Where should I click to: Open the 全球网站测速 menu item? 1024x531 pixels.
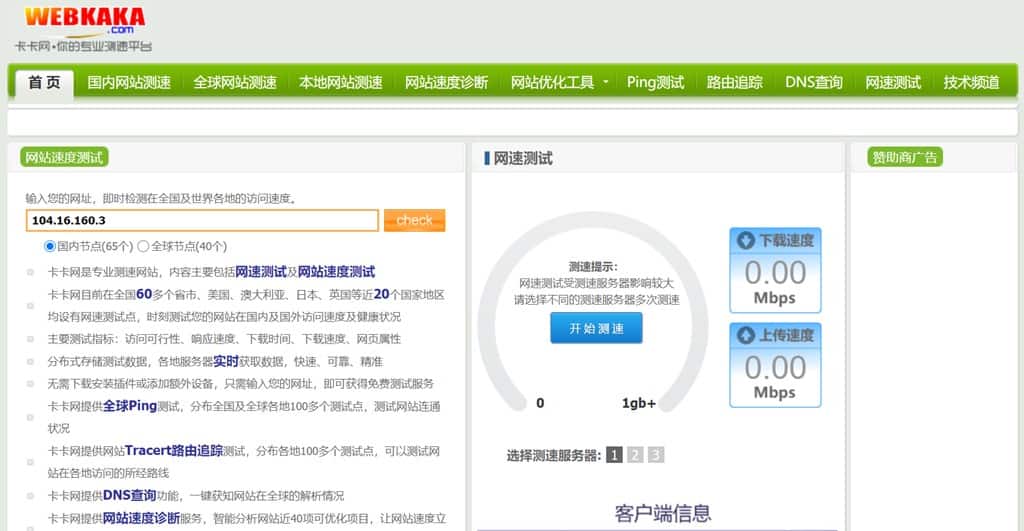[235, 83]
